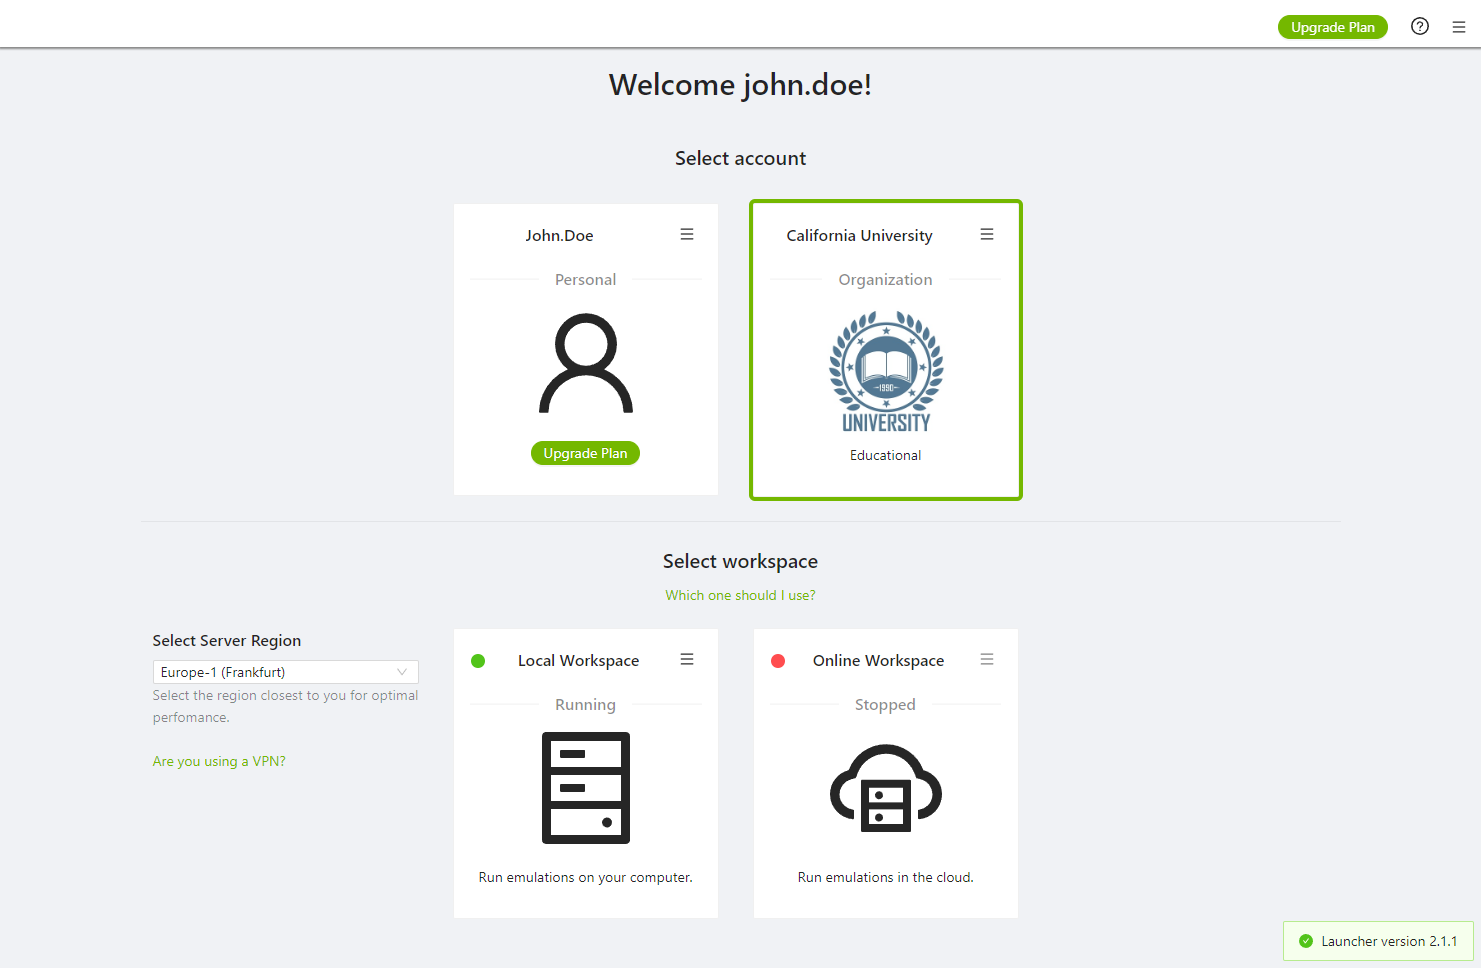Open the 'Which one should I use?' link
Viewport: 1481px width, 968px height.
[x=740, y=595]
